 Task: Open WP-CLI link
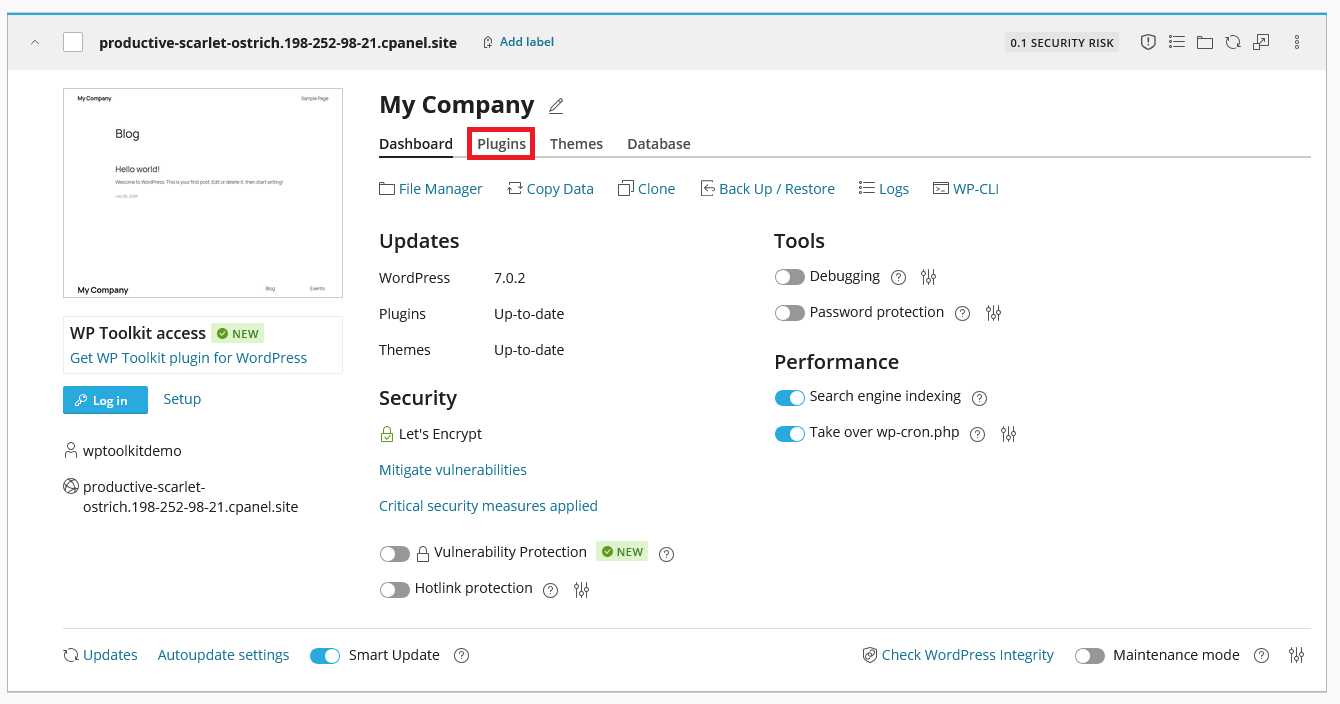[966, 189]
